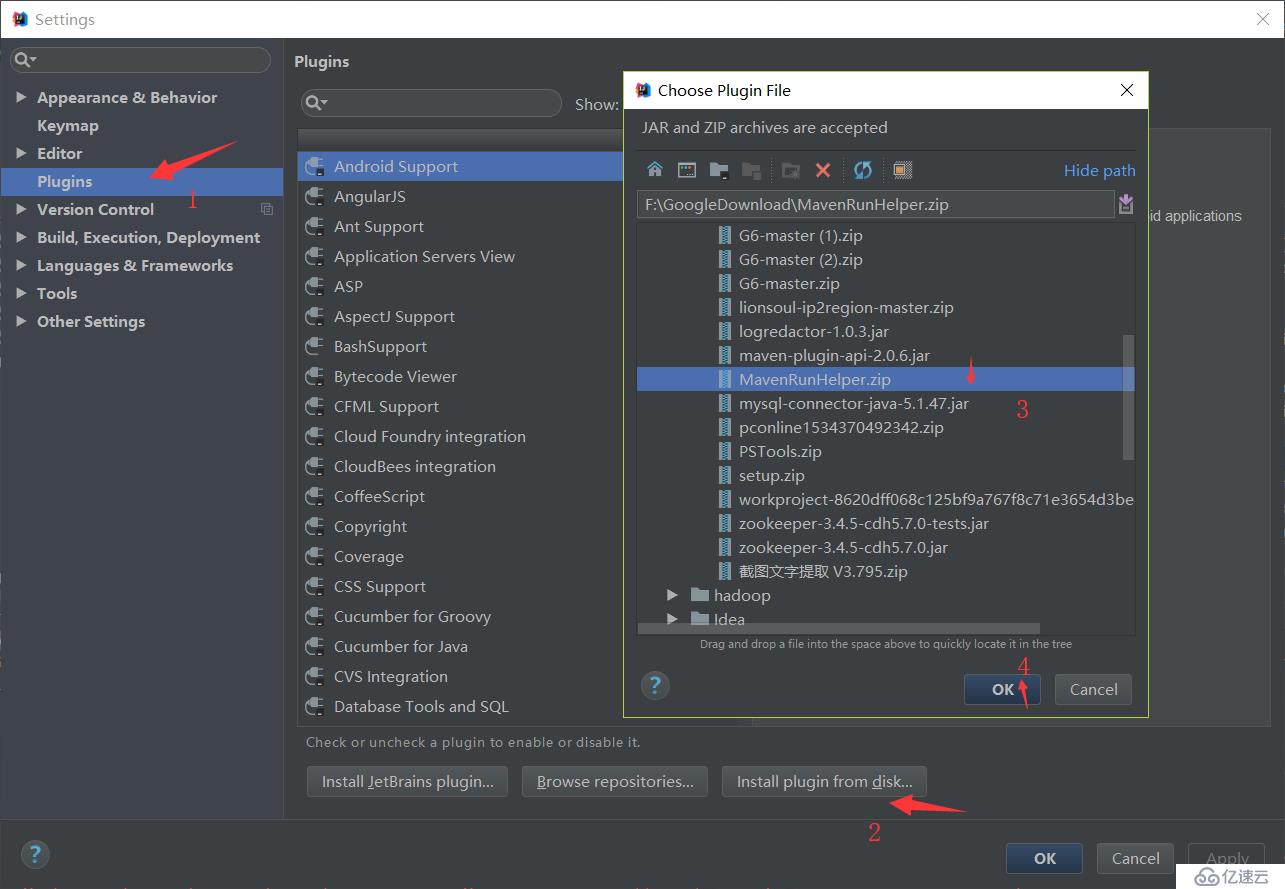Click plugin search magnifier icon
The image size is (1285, 889).
click(316, 103)
